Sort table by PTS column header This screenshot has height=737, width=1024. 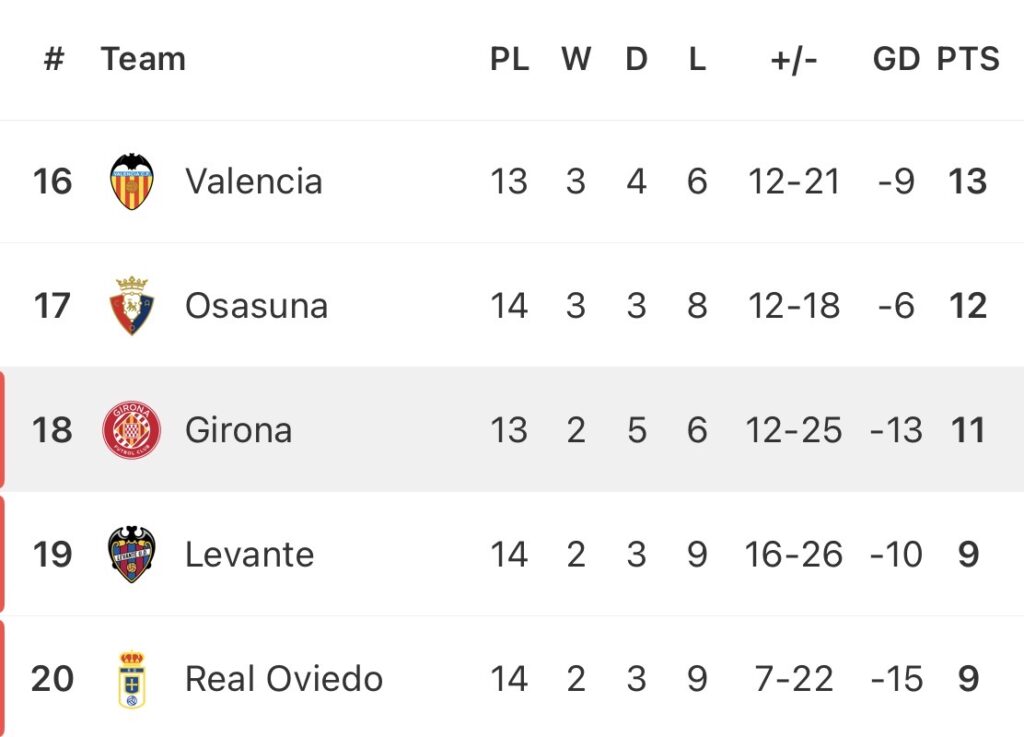[967, 59]
